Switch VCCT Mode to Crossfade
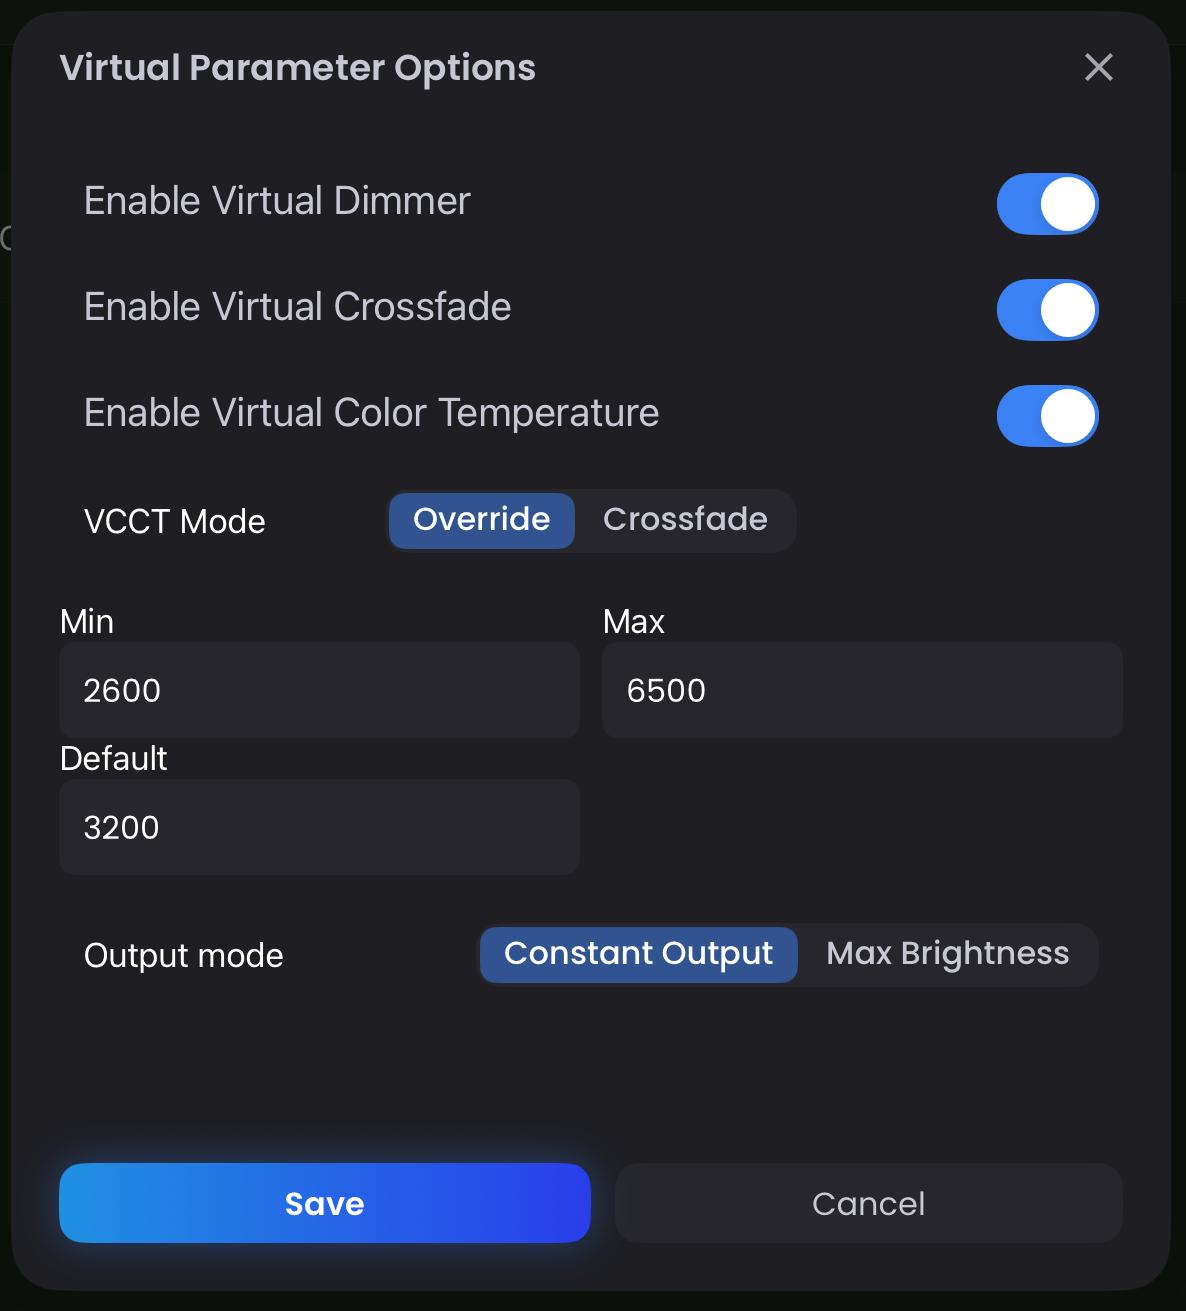1186x1311 pixels. pyautogui.click(x=685, y=519)
